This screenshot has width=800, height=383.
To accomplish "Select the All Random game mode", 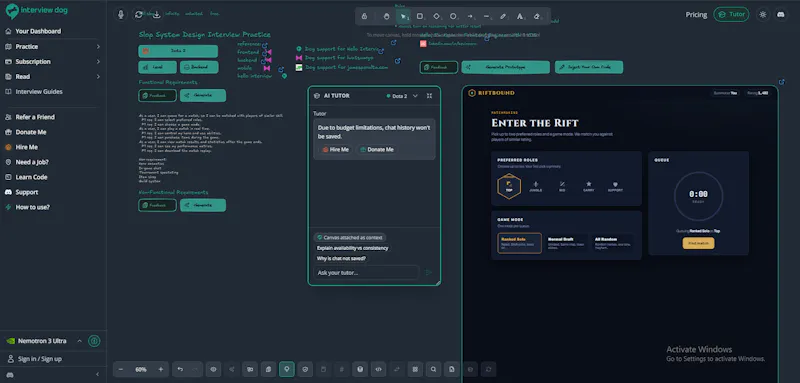I will point(613,243).
